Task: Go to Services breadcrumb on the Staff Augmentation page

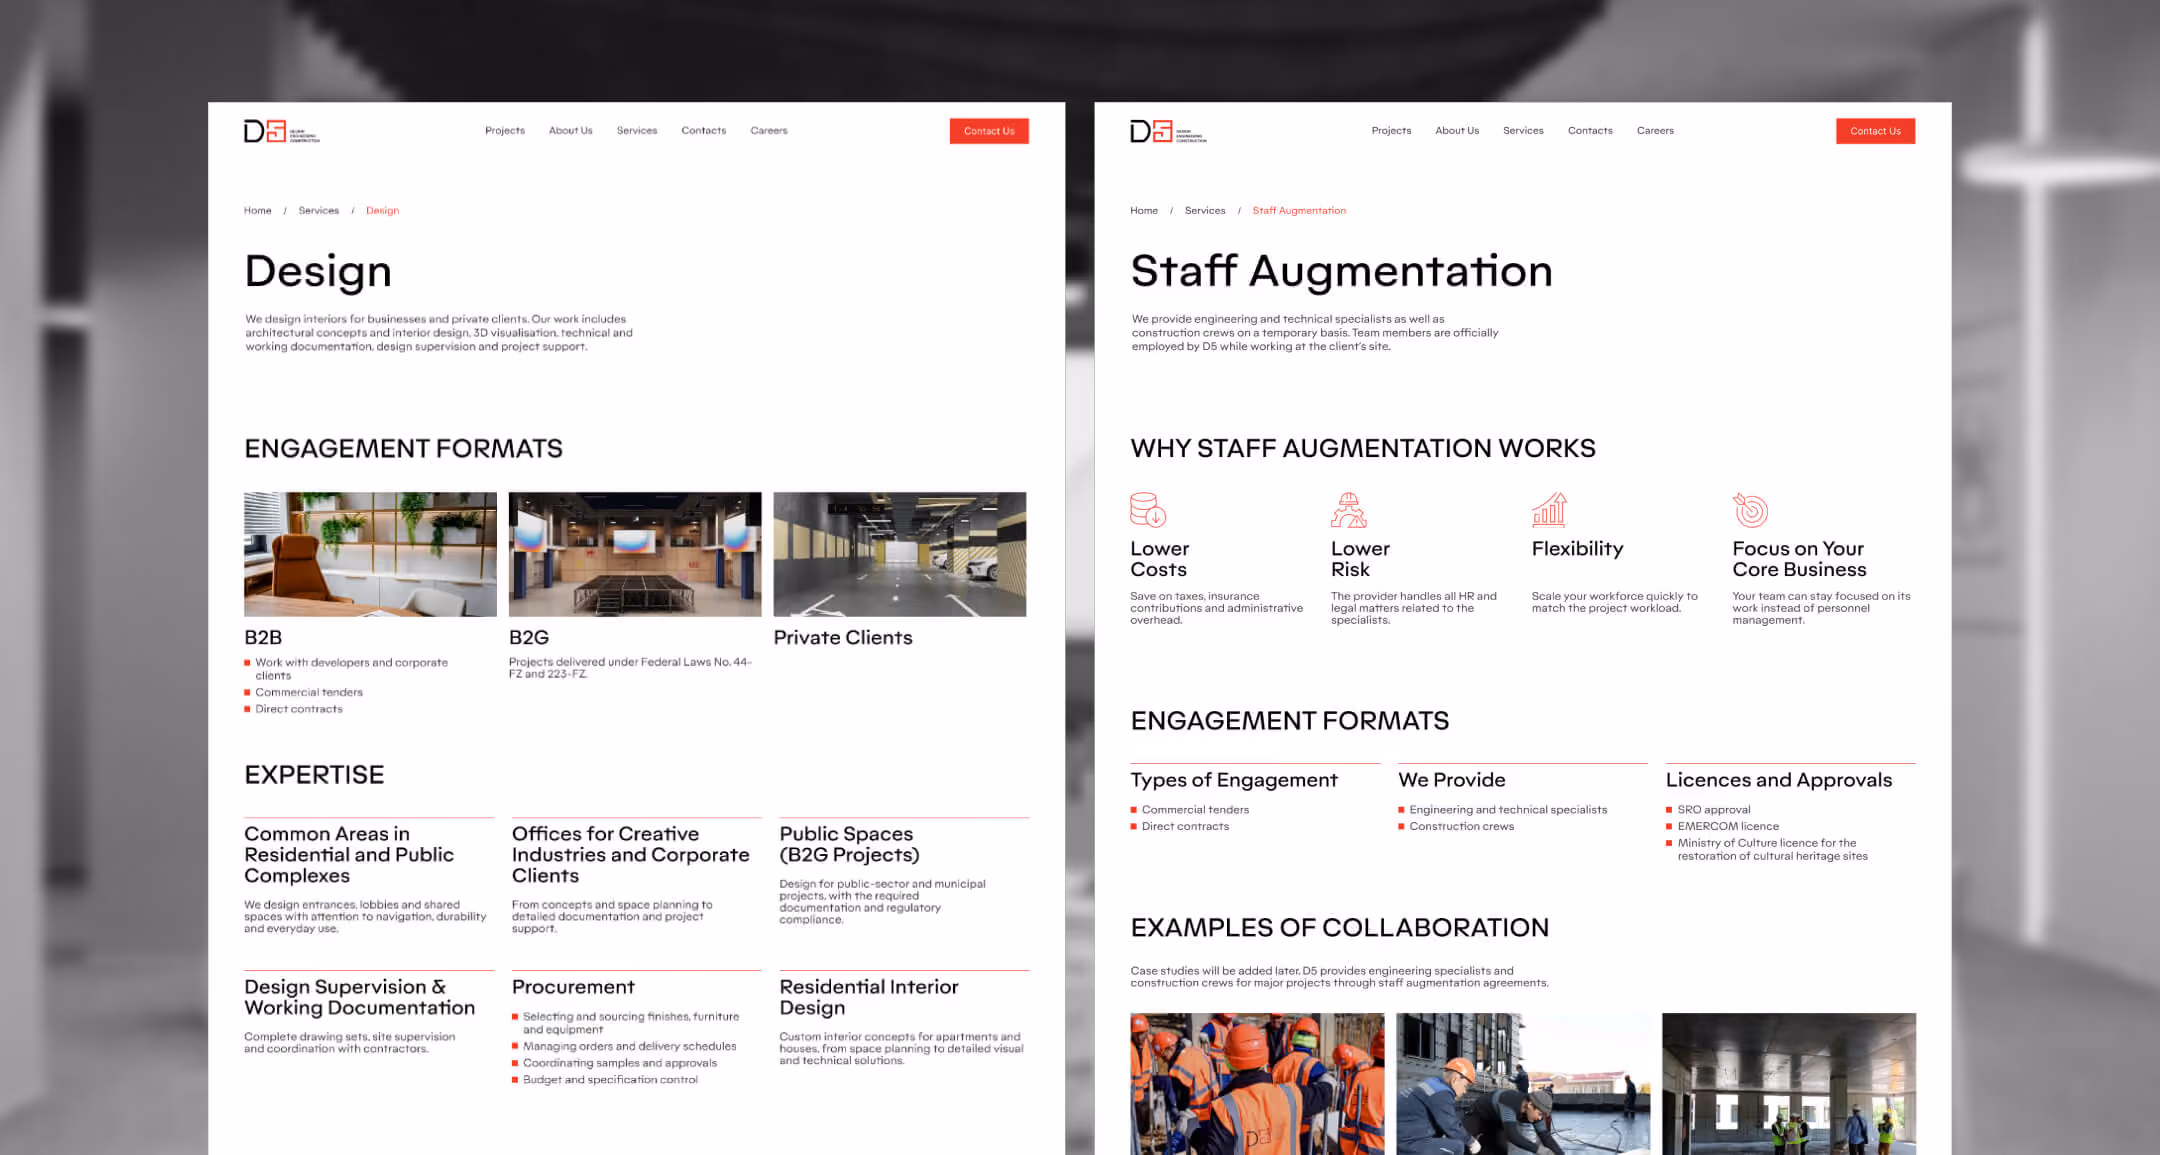Action: pyautogui.click(x=1205, y=211)
